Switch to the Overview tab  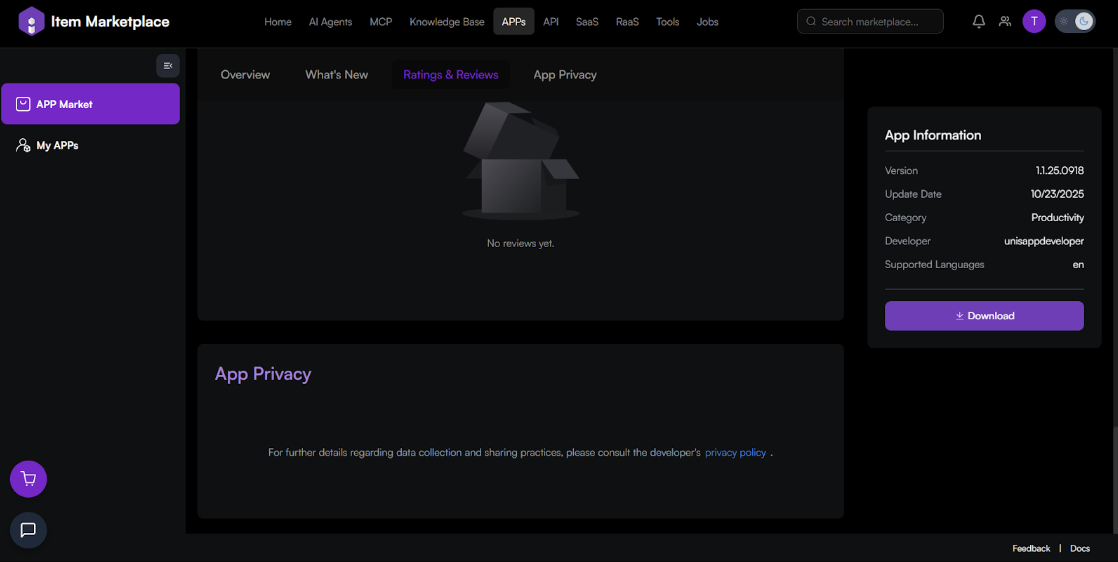245,75
